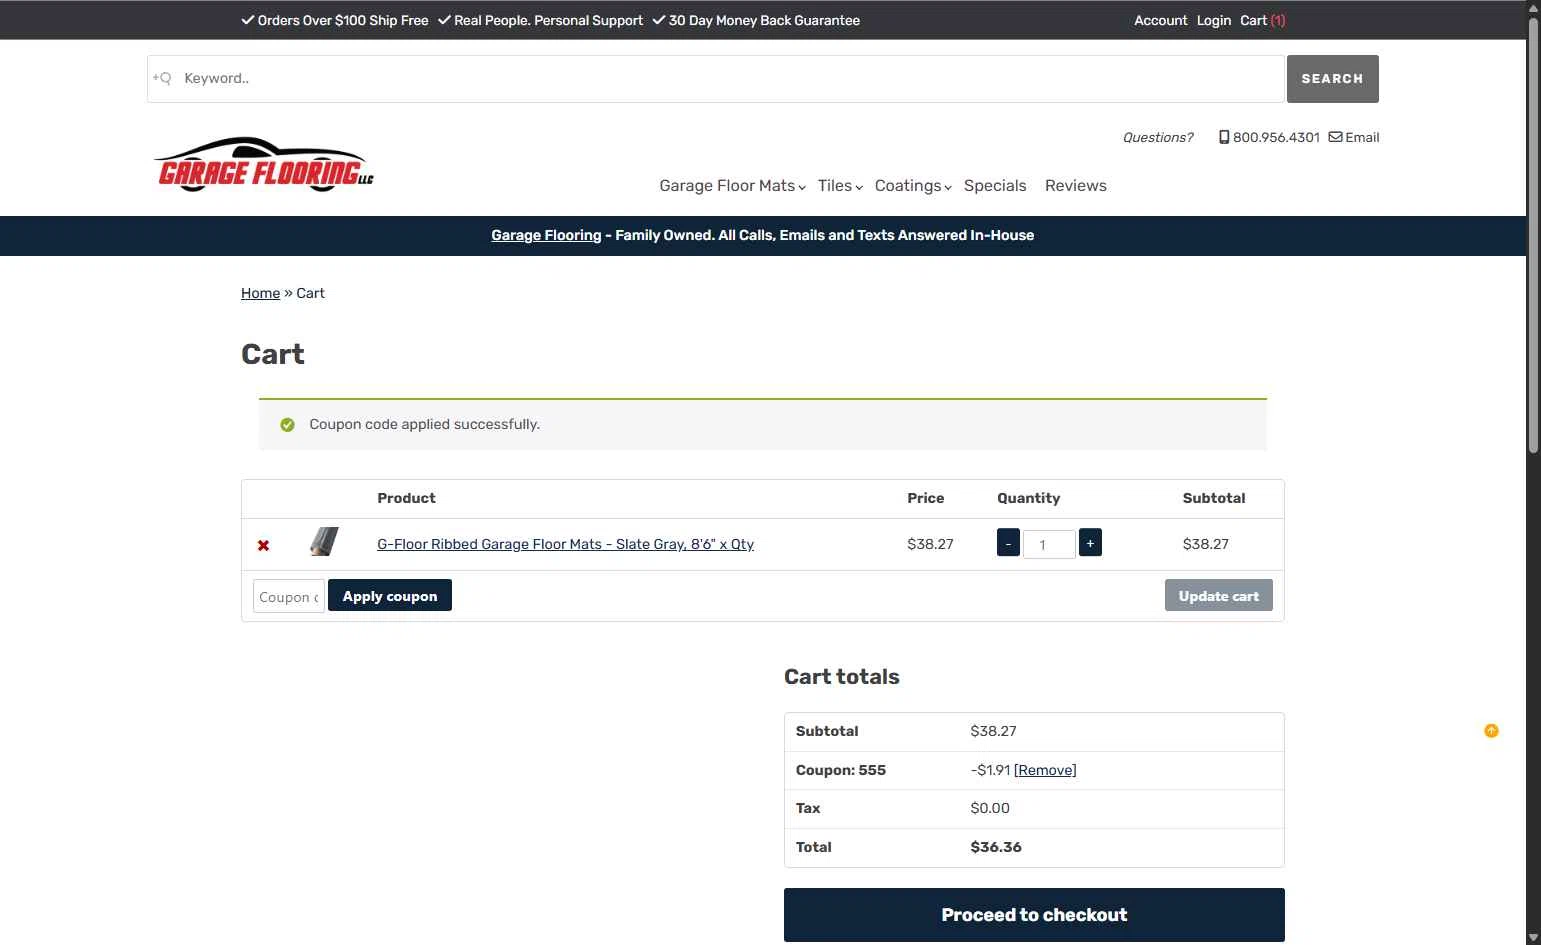
Task: Expand the Garage Floor Mats menu
Action: pyautogui.click(x=732, y=186)
